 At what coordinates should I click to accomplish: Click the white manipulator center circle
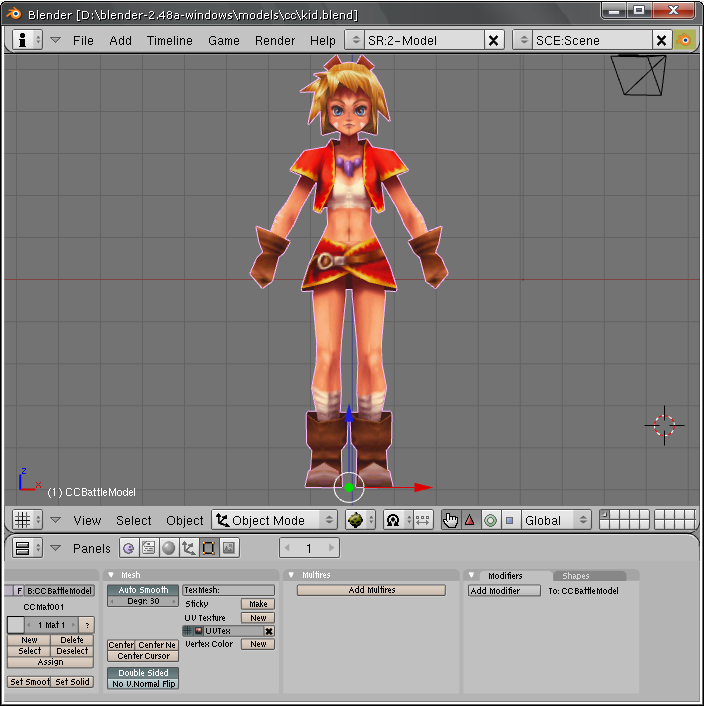349,487
